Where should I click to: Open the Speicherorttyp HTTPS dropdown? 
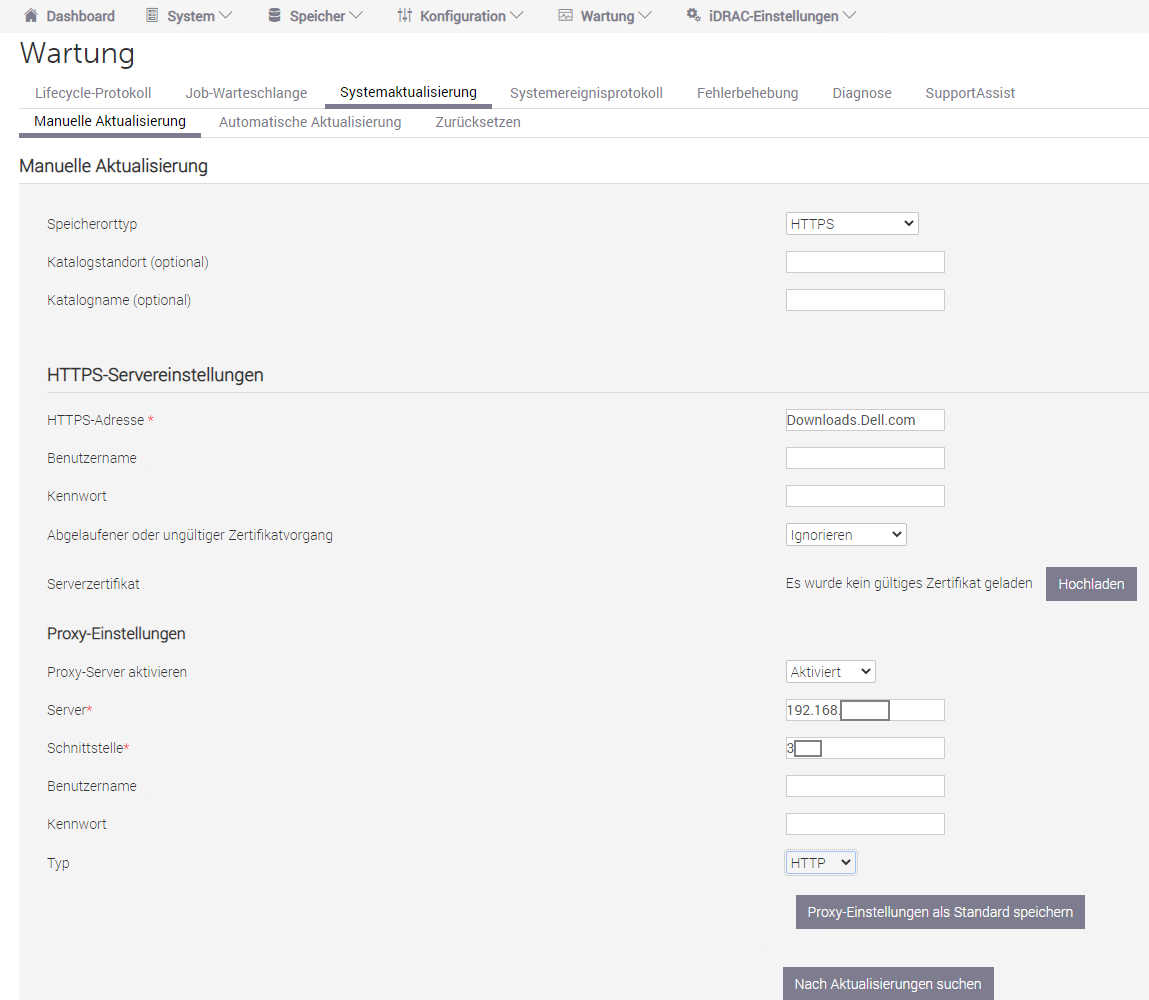point(851,223)
